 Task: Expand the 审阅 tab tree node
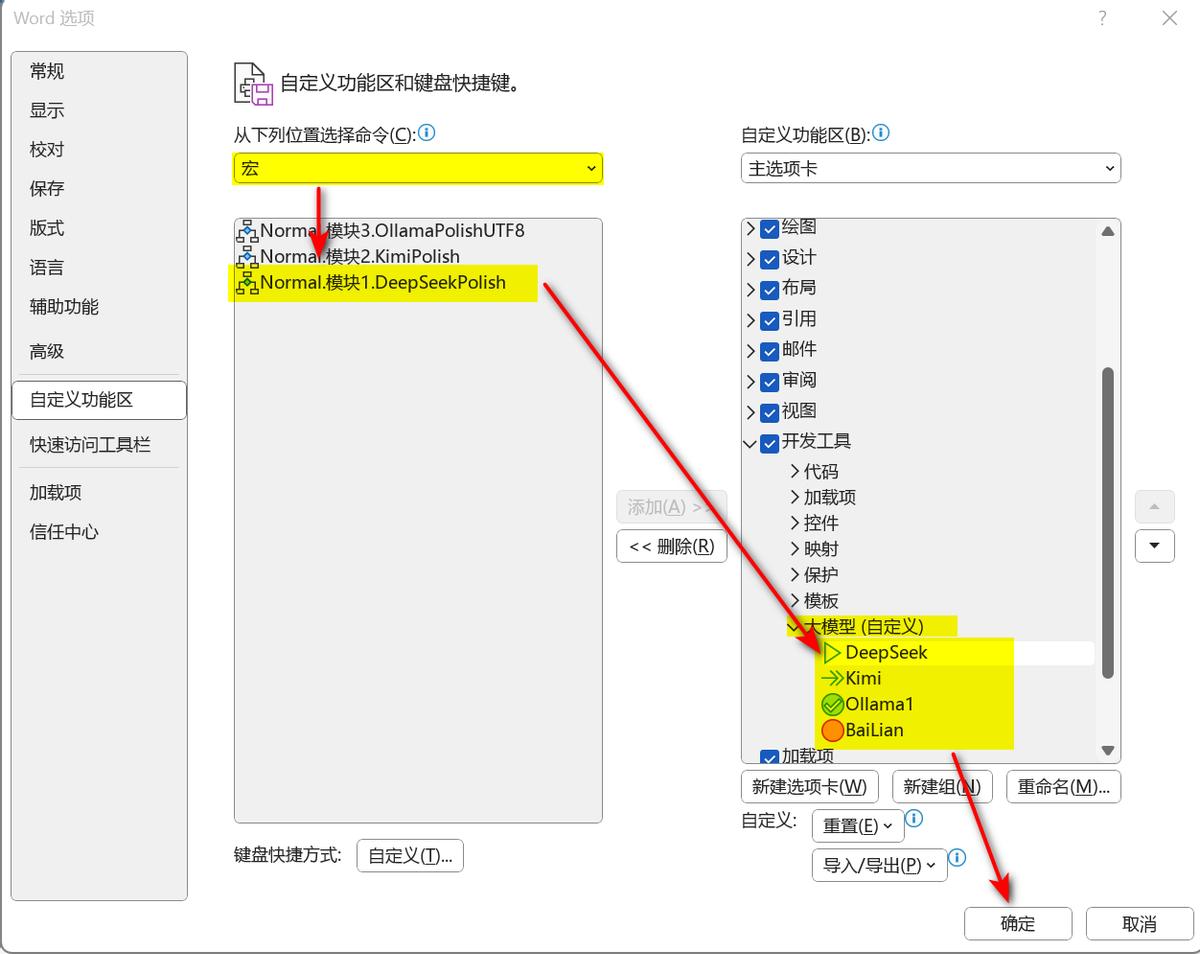tap(751, 381)
